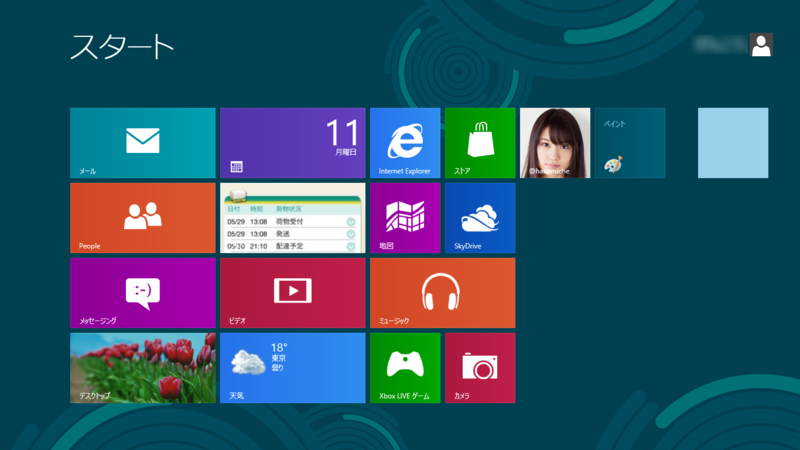Open the package tracking tile

293,218
